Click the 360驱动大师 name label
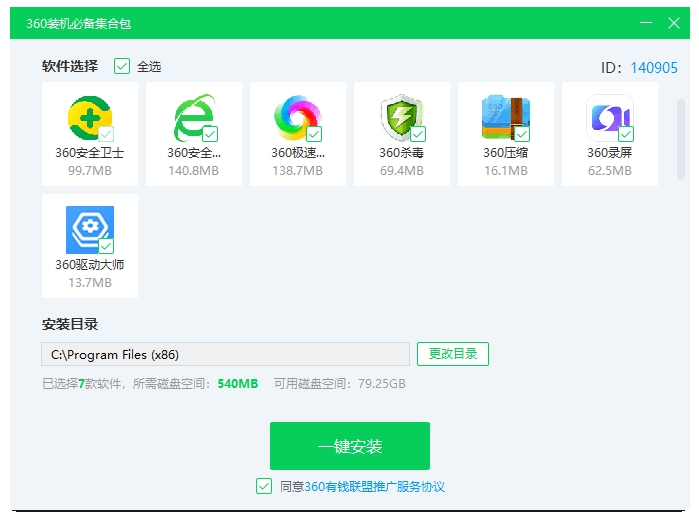Image resolution: width=699 pixels, height=519 pixels. point(90,265)
